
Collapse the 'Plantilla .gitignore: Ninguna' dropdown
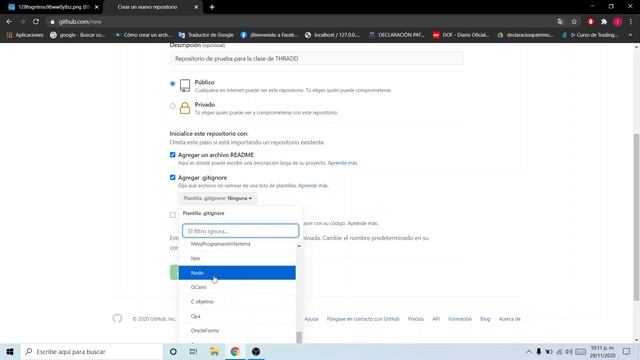pyautogui.click(x=218, y=198)
